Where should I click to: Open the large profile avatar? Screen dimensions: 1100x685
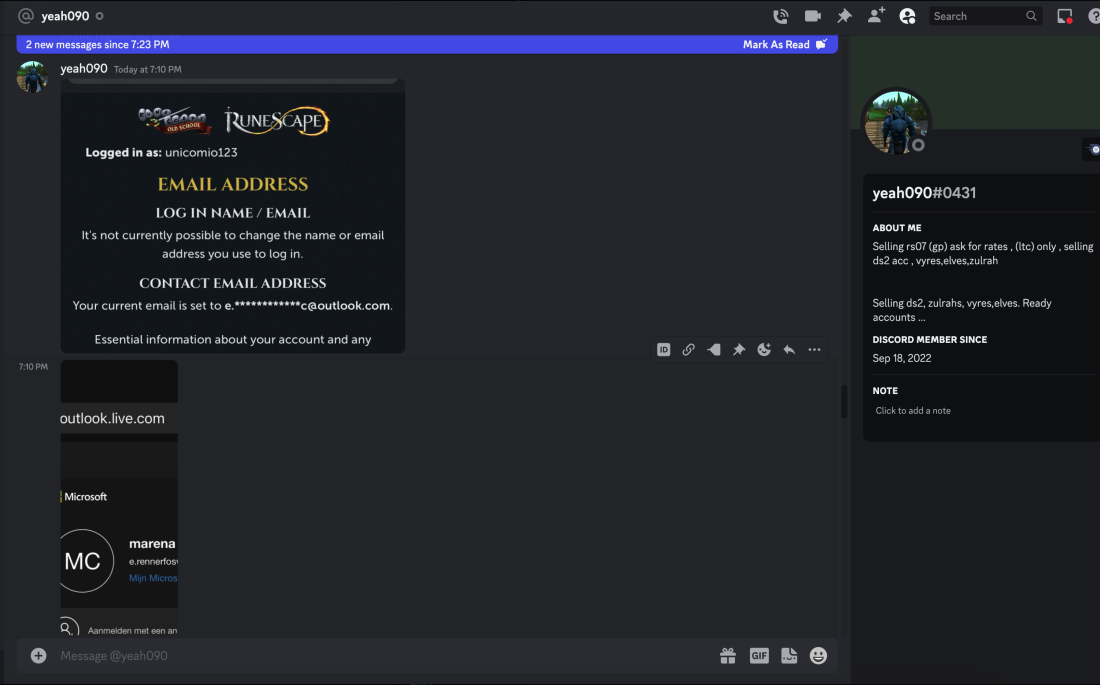[896, 123]
